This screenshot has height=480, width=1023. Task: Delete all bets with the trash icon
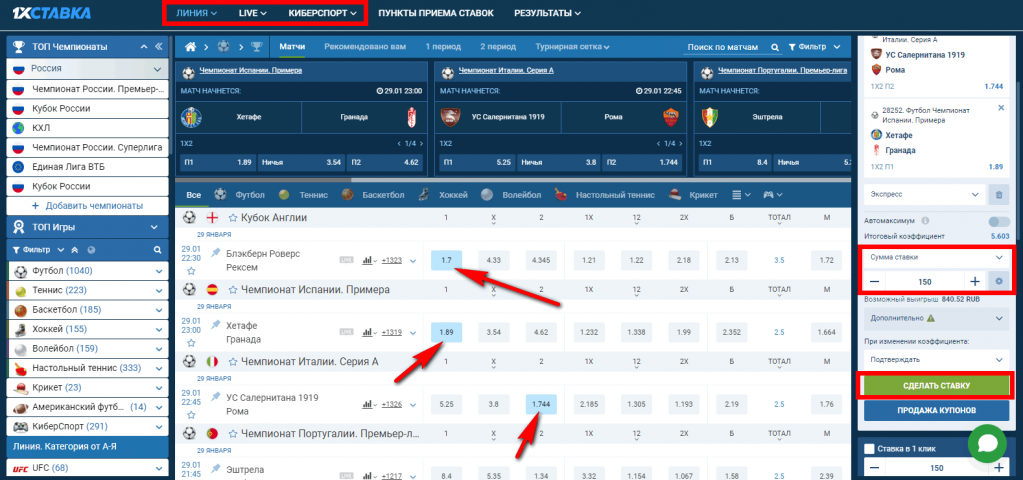point(998,194)
